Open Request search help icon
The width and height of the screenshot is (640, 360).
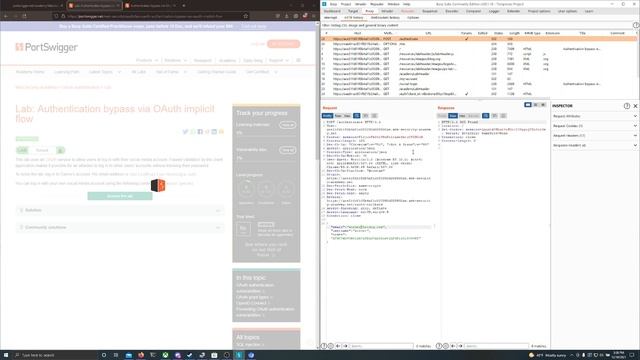pyautogui.click(x=324, y=346)
